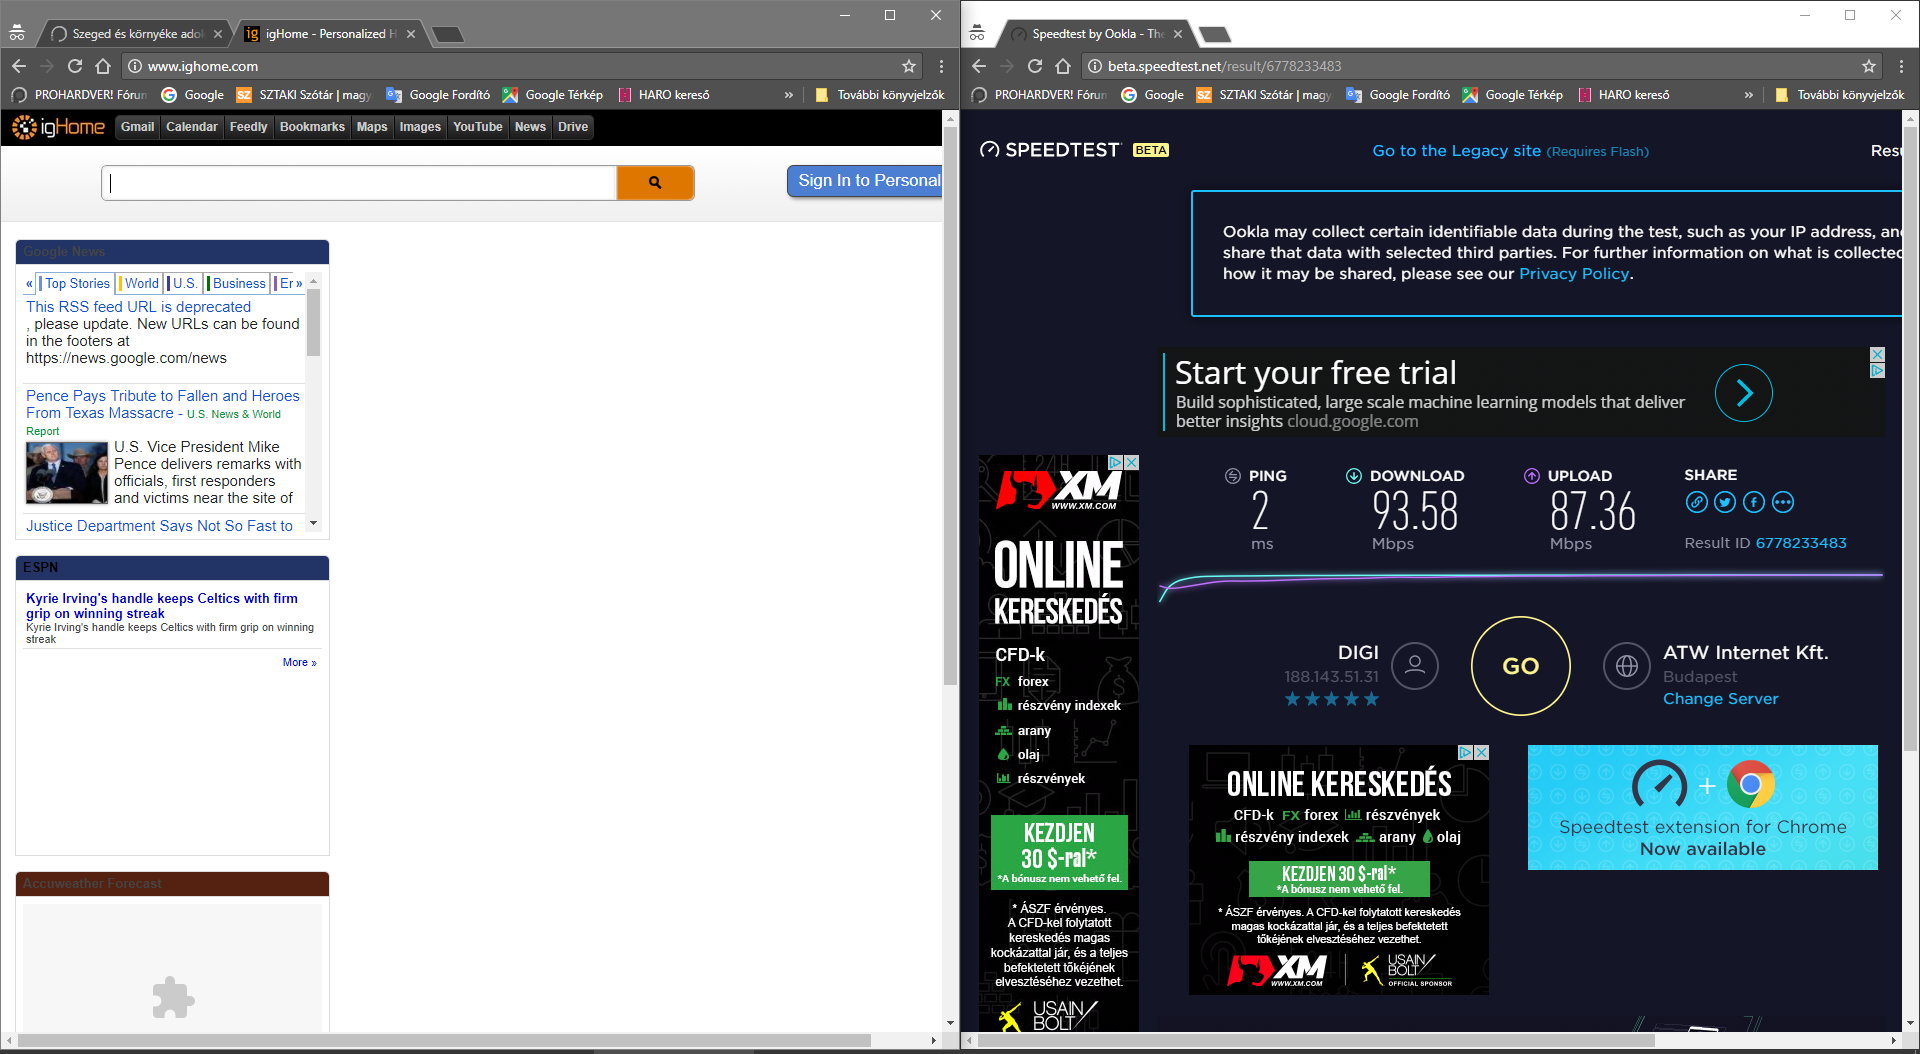Screen dimensions: 1920x1054
Task: Click Google News widget scrollbar thumb
Action: [x=313, y=322]
